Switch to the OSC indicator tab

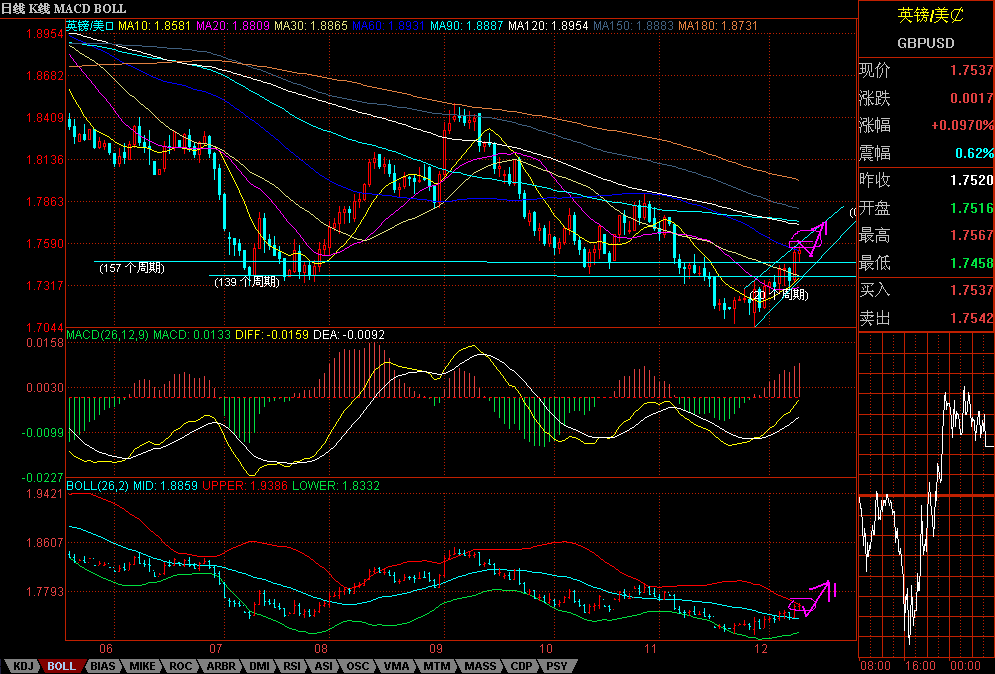pos(357,666)
